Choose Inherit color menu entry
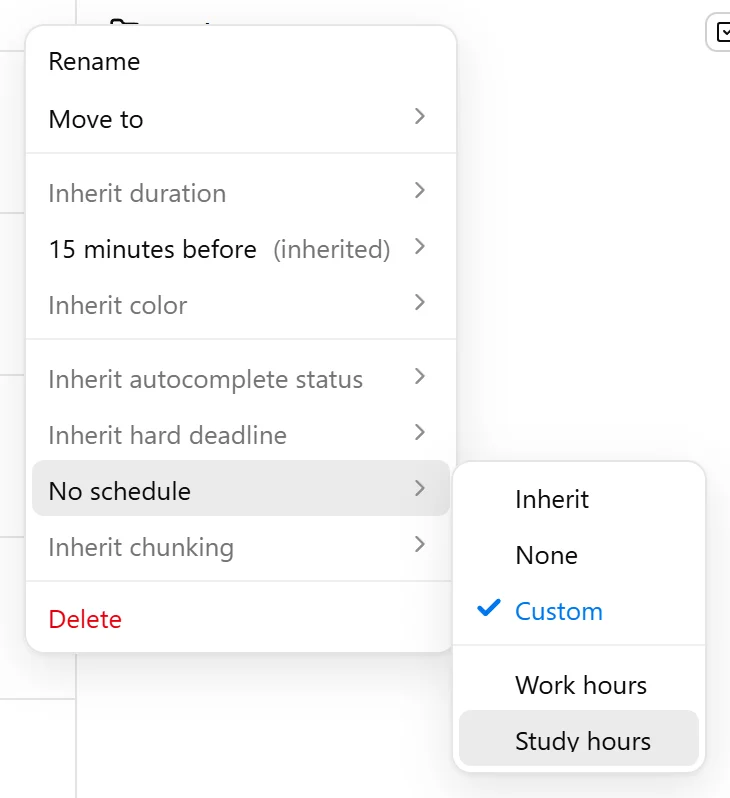Viewport: 730px width, 798px height. [x=240, y=304]
